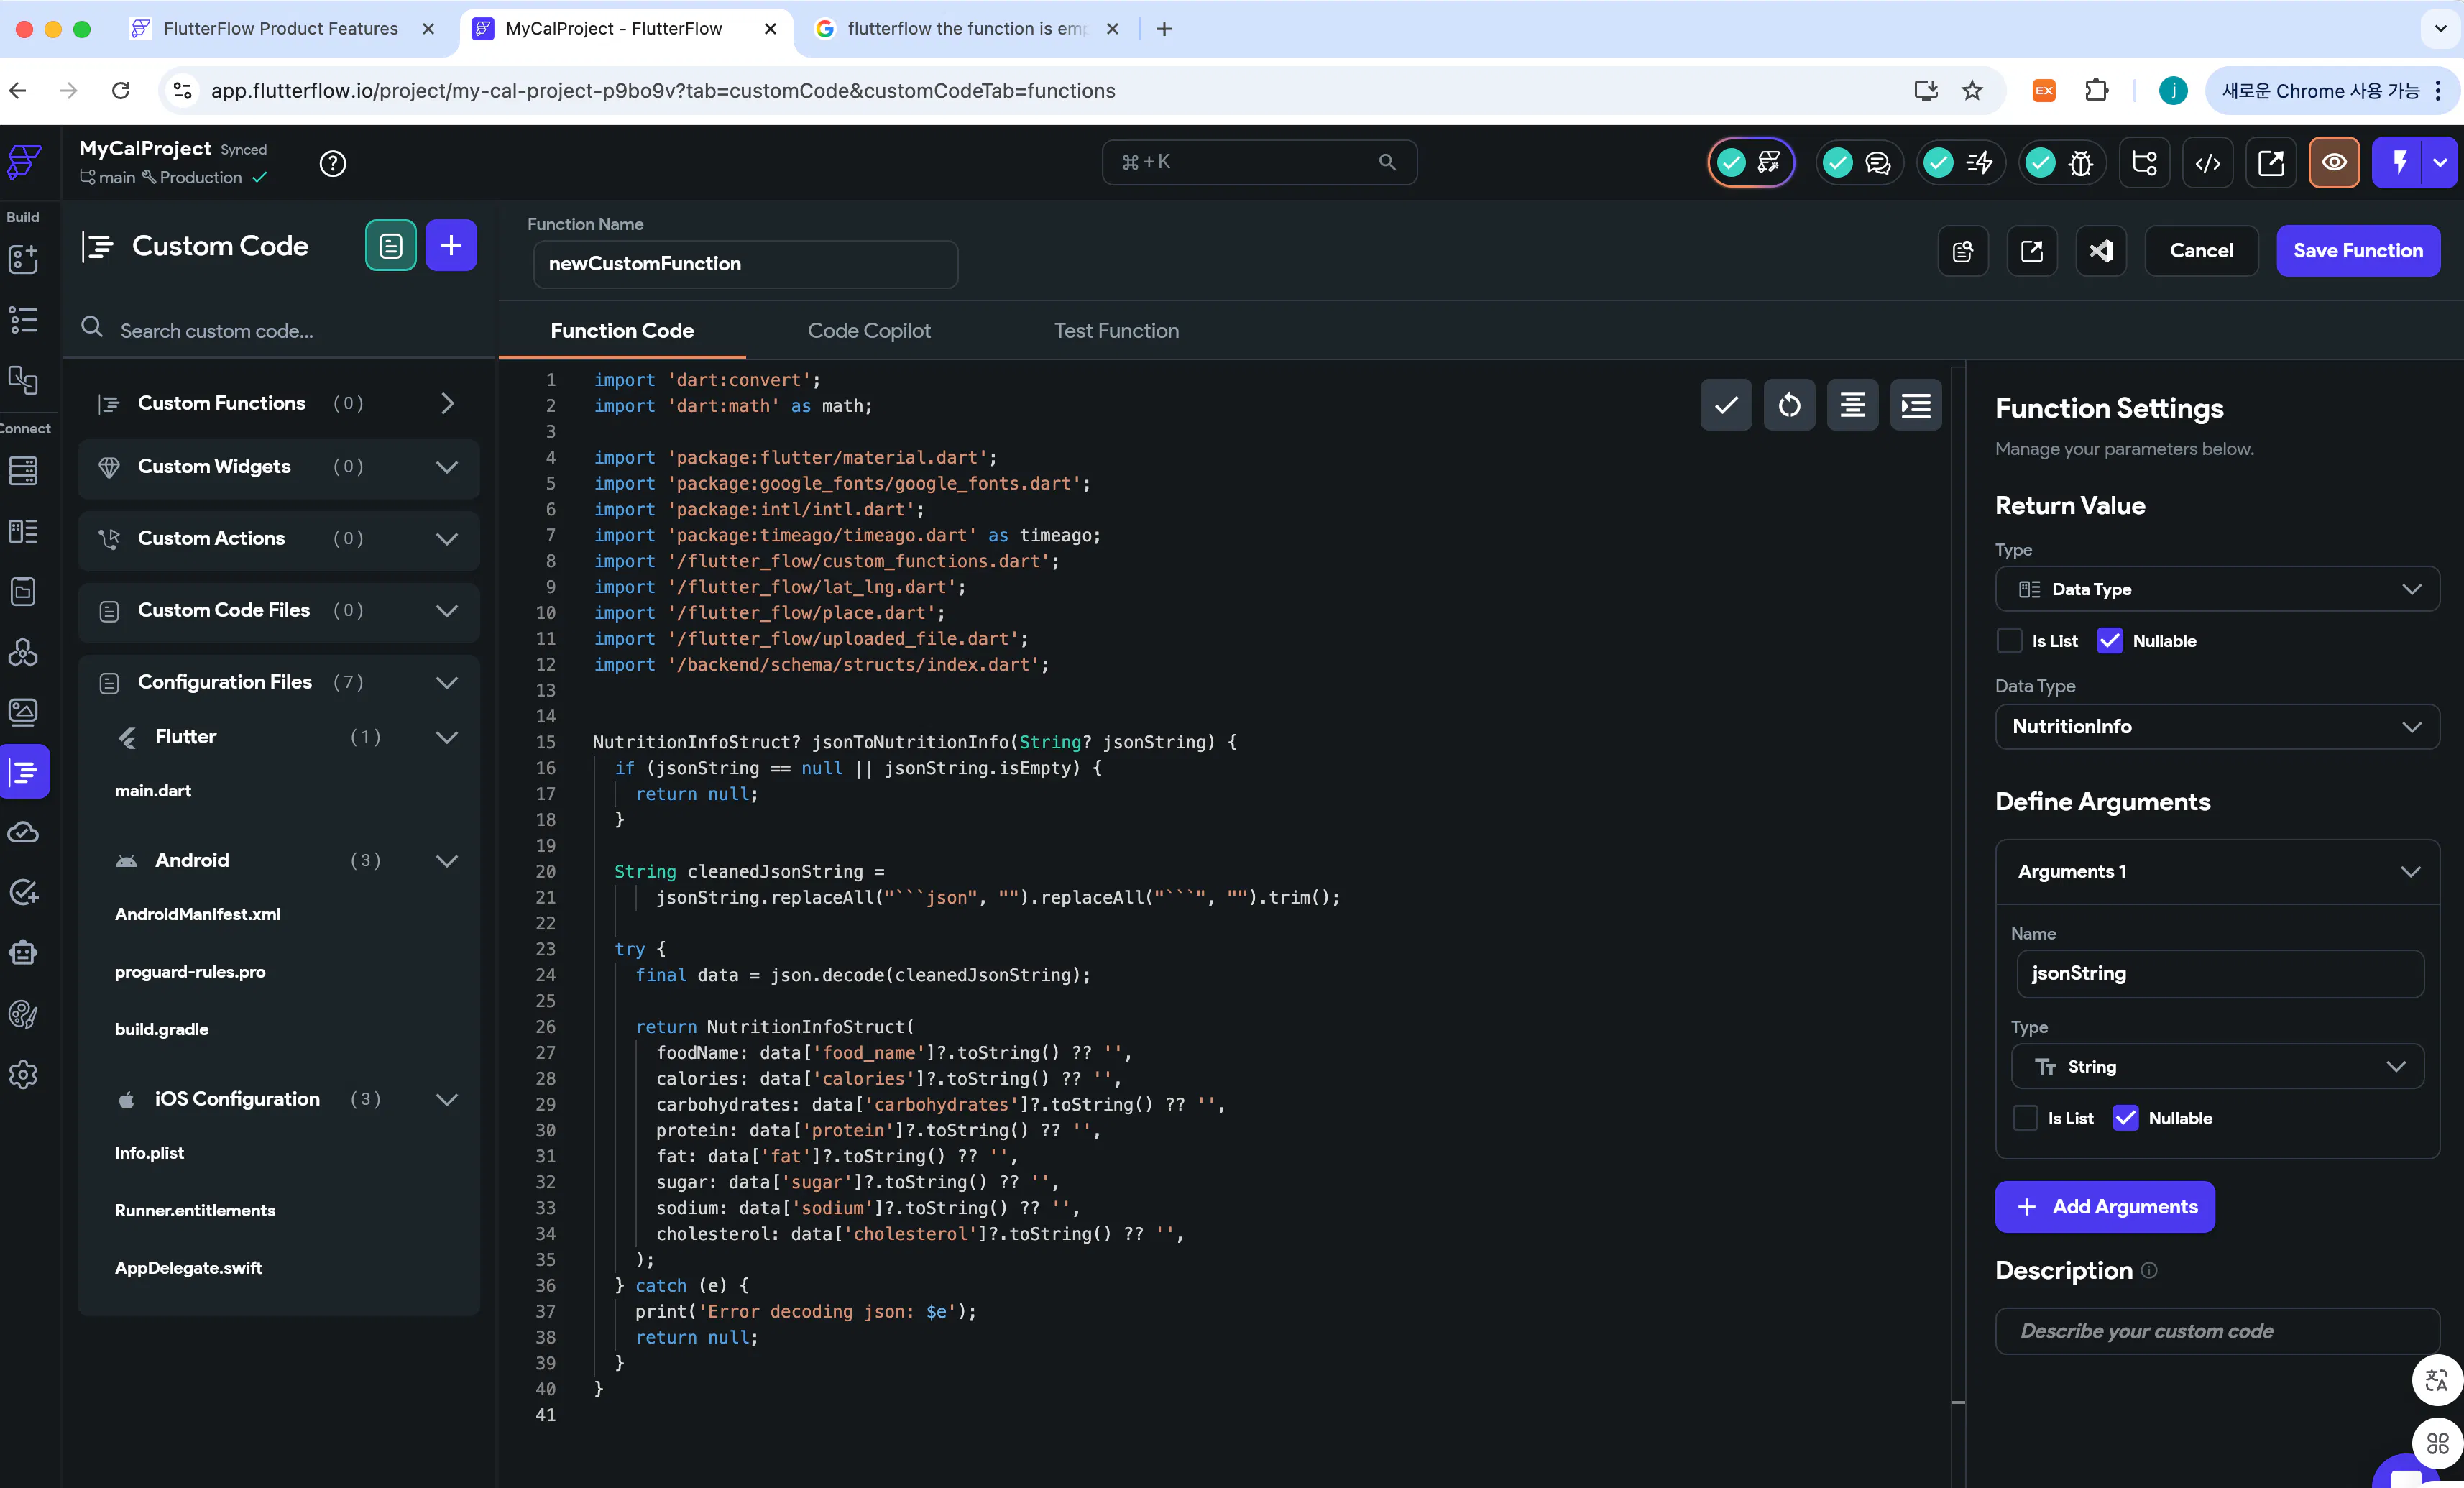Click the Cancel button
This screenshot has height=1488, width=2464.
(x=2201, y=250)
